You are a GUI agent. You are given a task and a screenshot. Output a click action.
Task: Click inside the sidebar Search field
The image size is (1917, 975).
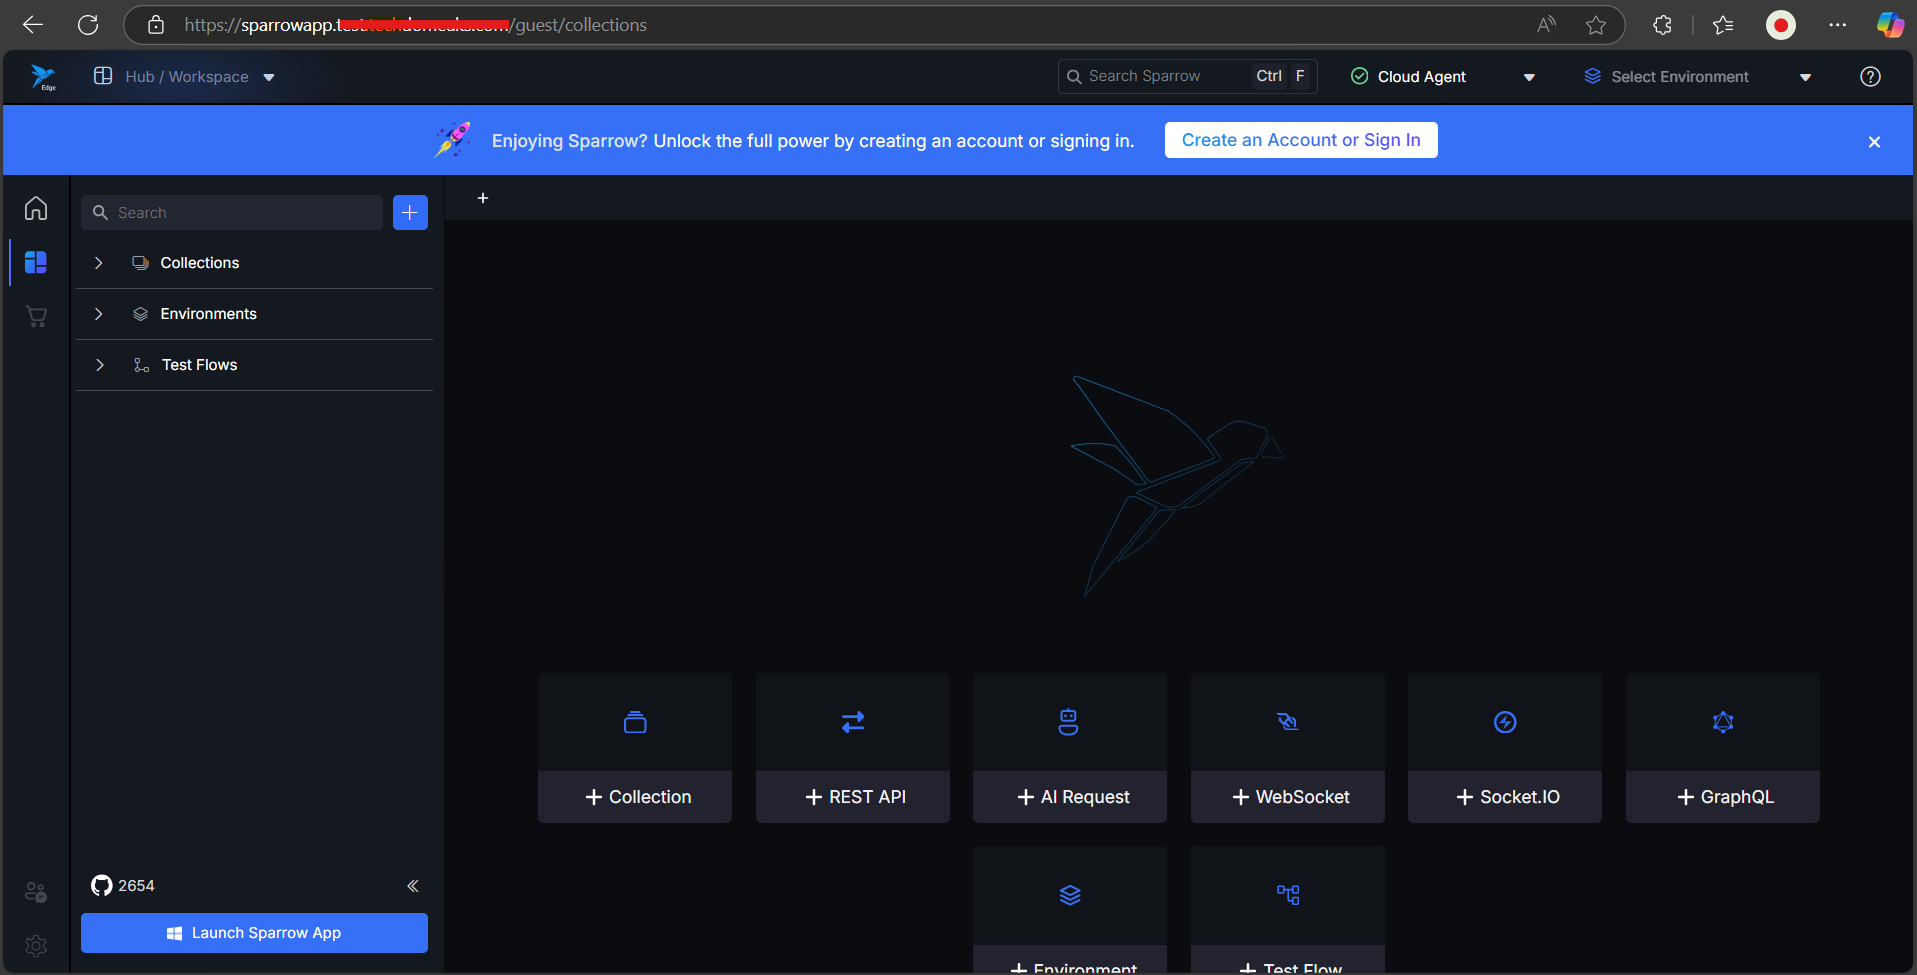[x=230, y=212]
